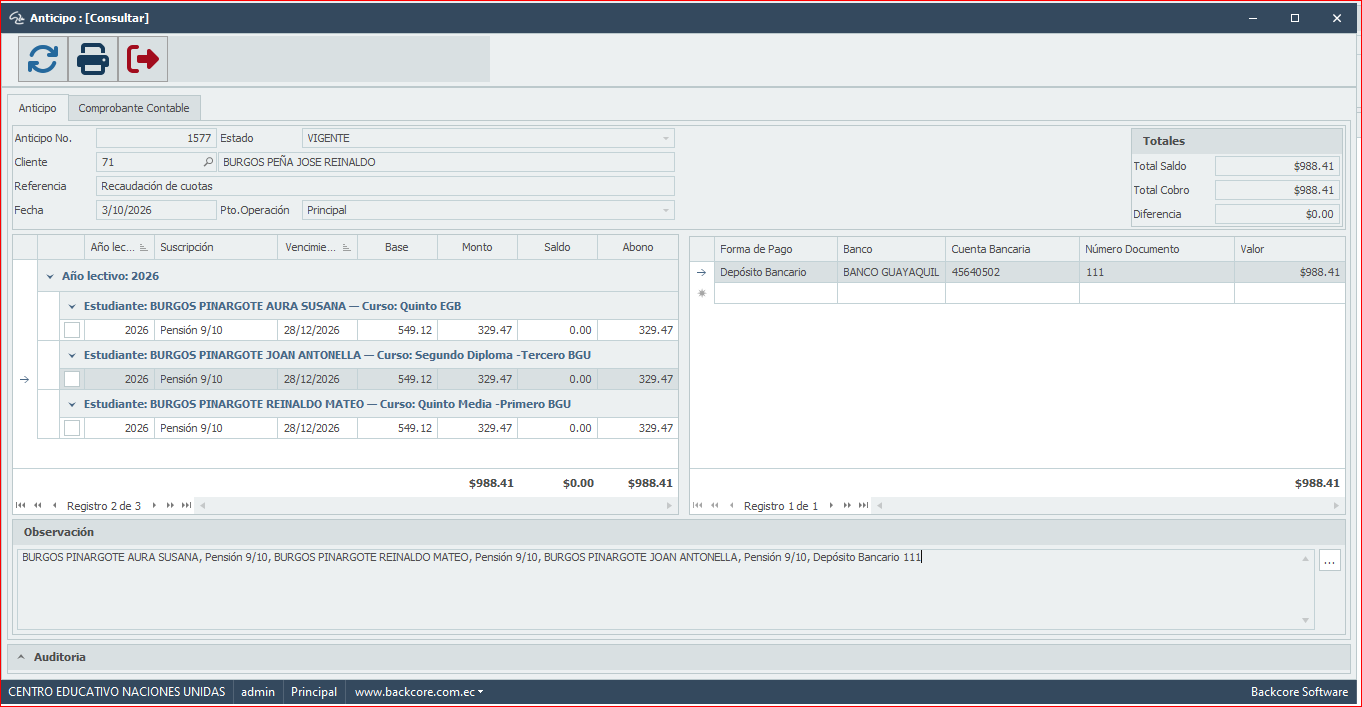Screen dimensions: 1362x707
Task: Go to next record in the Registro 2 de 3 pager
Action: tap(154, 506)
